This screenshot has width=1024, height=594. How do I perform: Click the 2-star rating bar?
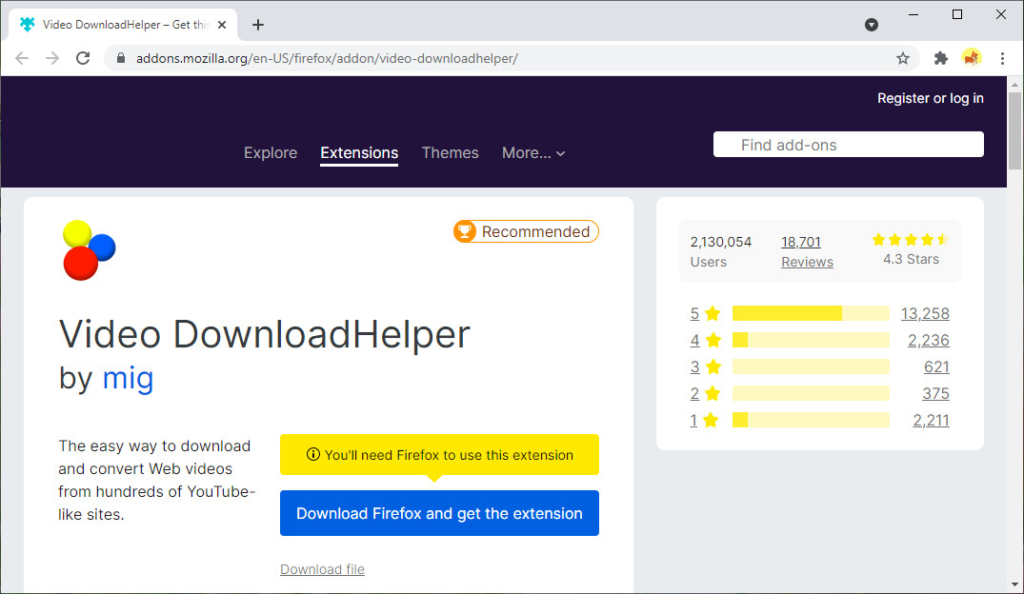(810, 394)
